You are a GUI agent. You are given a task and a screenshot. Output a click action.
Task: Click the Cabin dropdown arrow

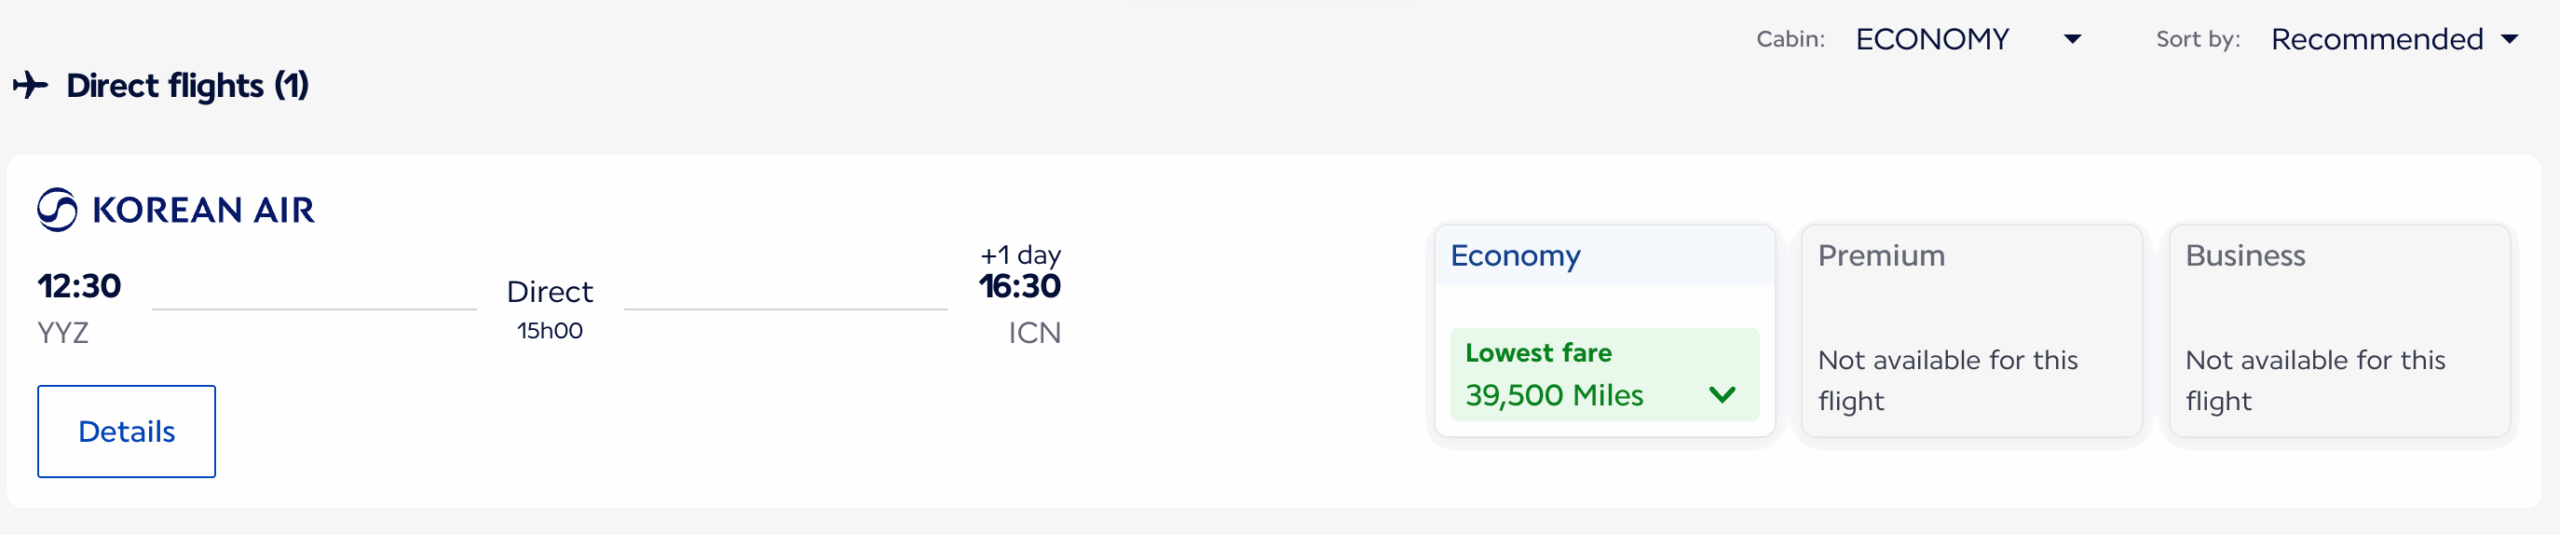tap(2072, 39)
